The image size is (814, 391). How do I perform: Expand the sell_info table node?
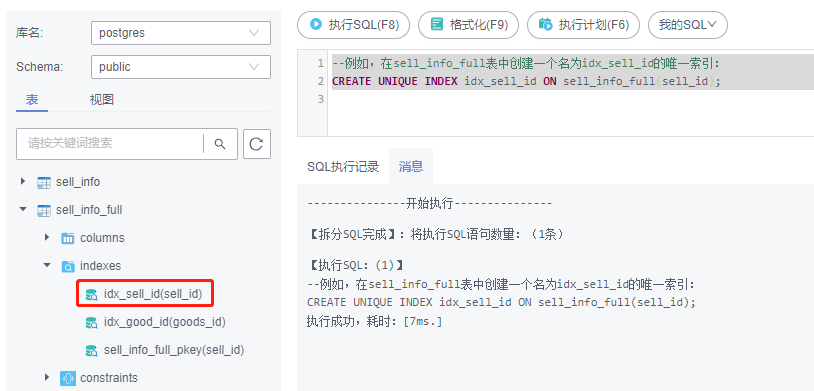[x=22, y=182]
